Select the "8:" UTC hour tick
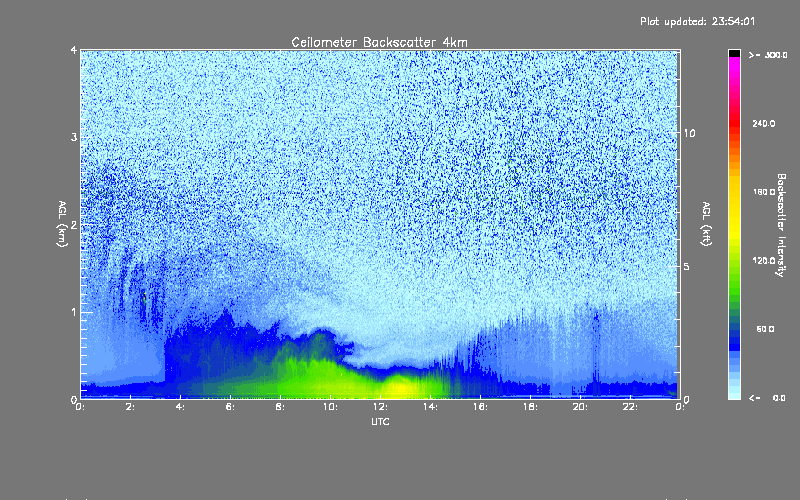 click(x=280, y=407)
